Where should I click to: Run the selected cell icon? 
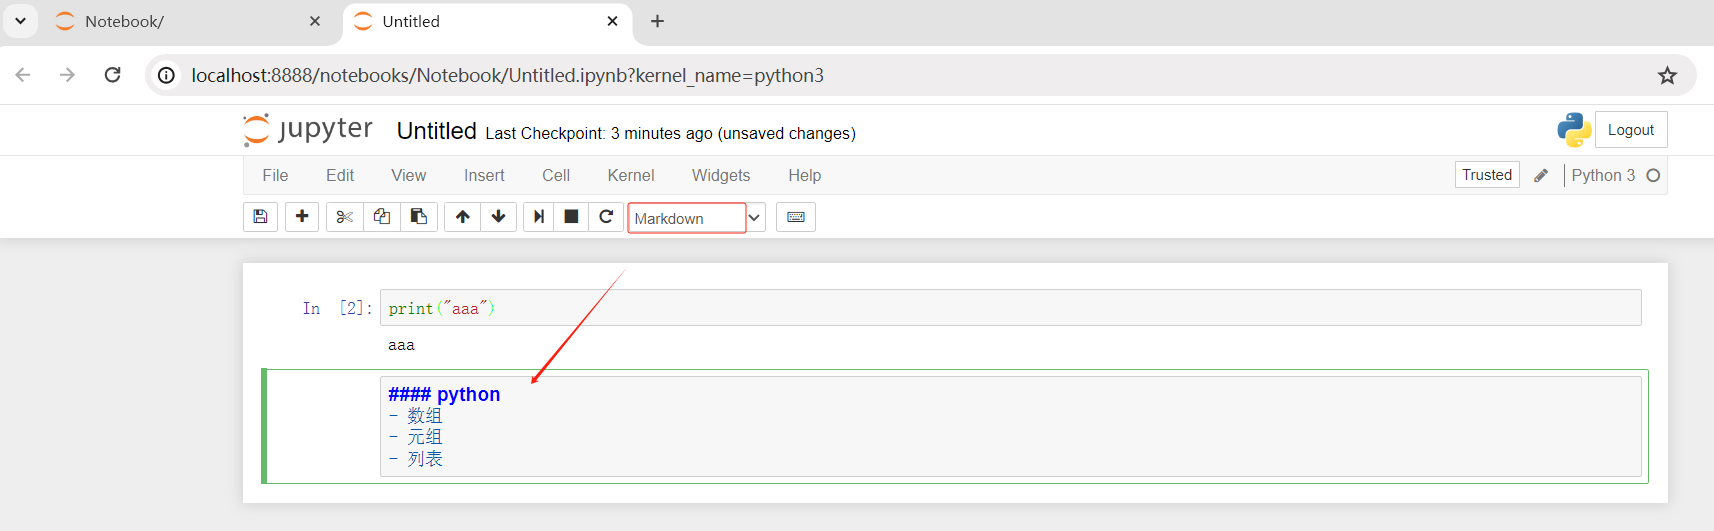coord(539,217)
